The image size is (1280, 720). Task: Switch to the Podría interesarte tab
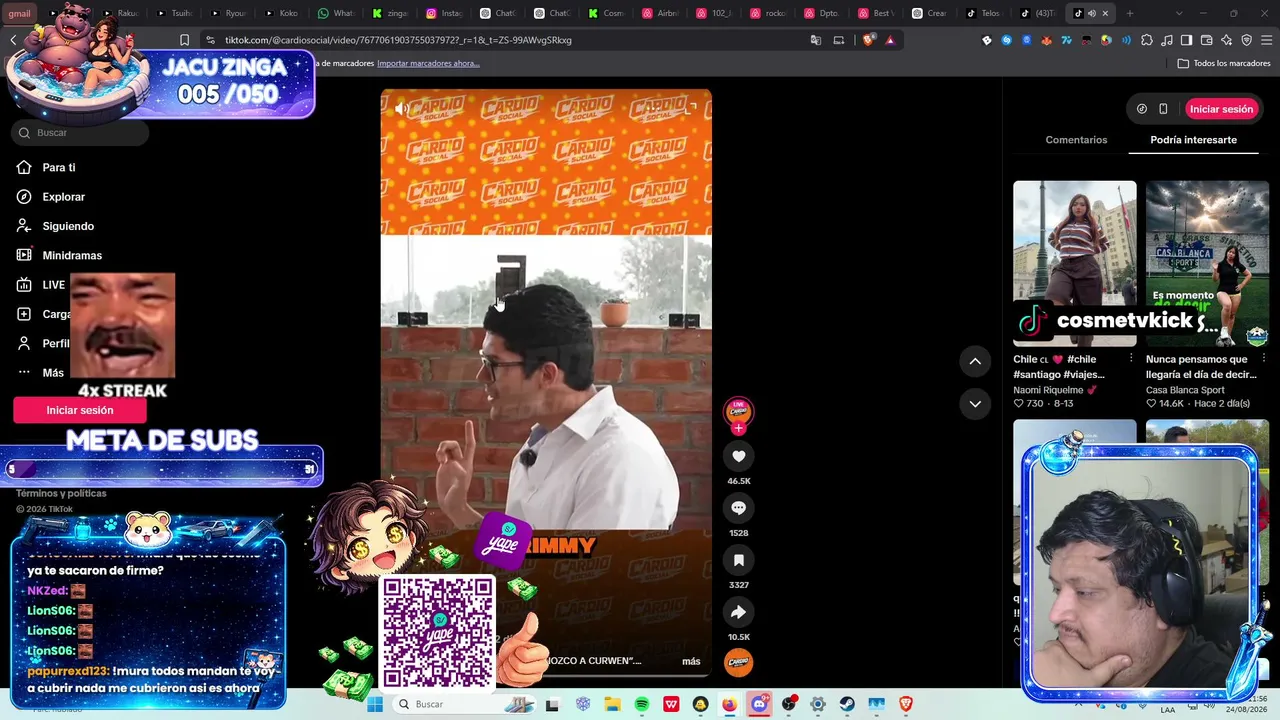[x=1193, y=140]
